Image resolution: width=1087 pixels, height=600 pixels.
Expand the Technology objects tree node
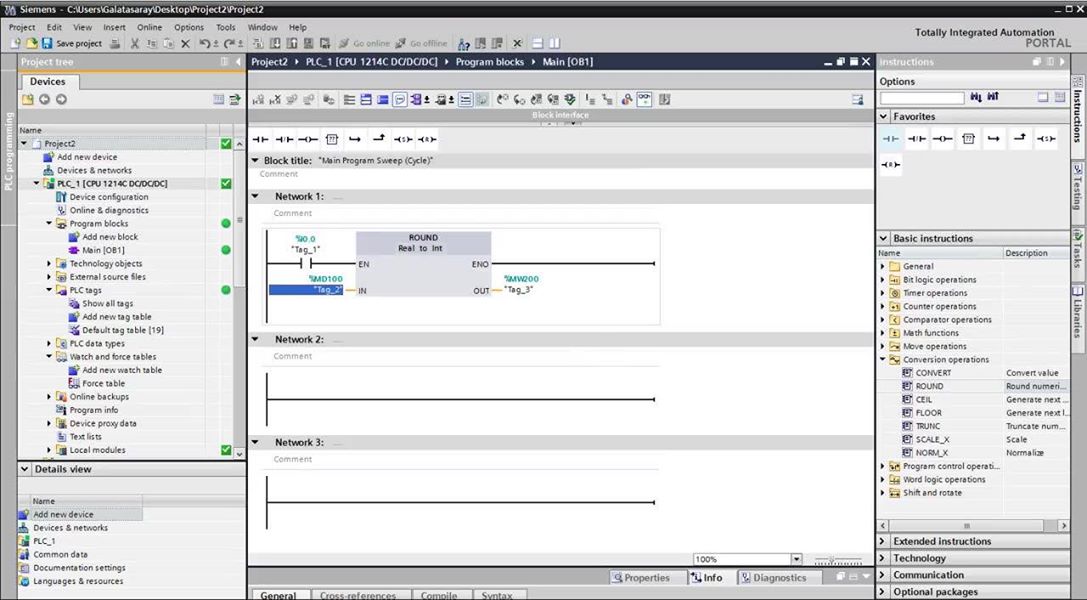[49, 263]
